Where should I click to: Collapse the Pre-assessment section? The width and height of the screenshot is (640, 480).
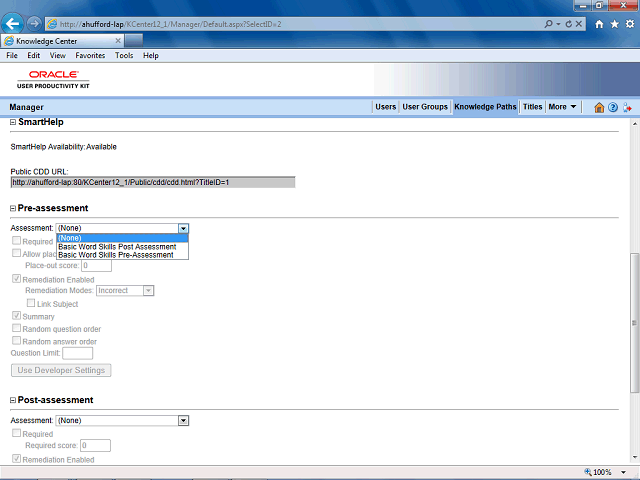[x=13, y=208]
